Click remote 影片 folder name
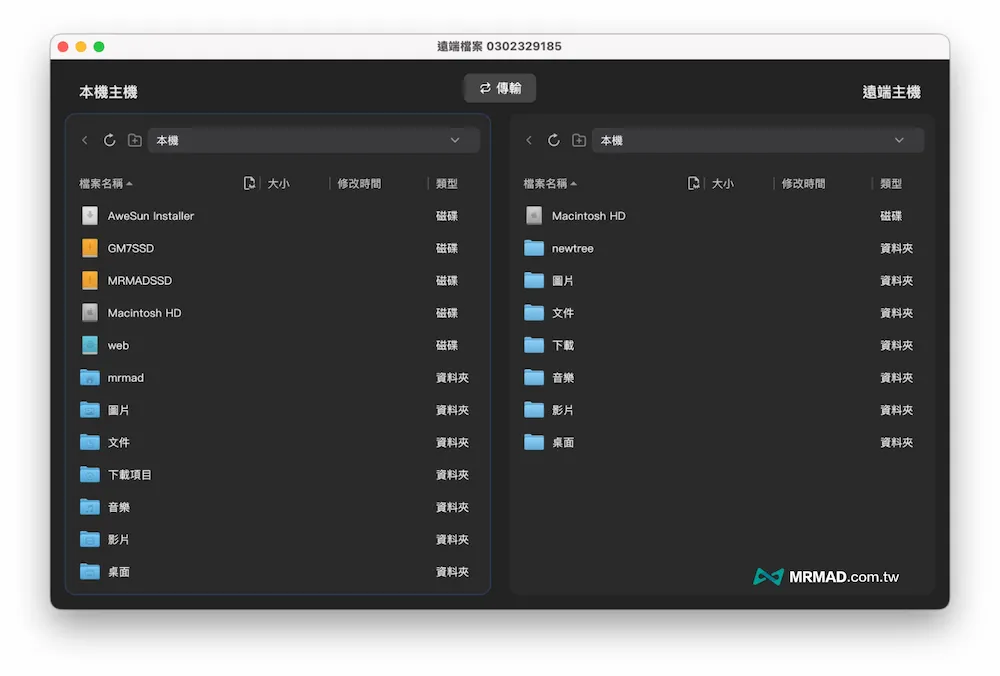The width and height of the screenshot is (1000, 676). coord(562,410)
